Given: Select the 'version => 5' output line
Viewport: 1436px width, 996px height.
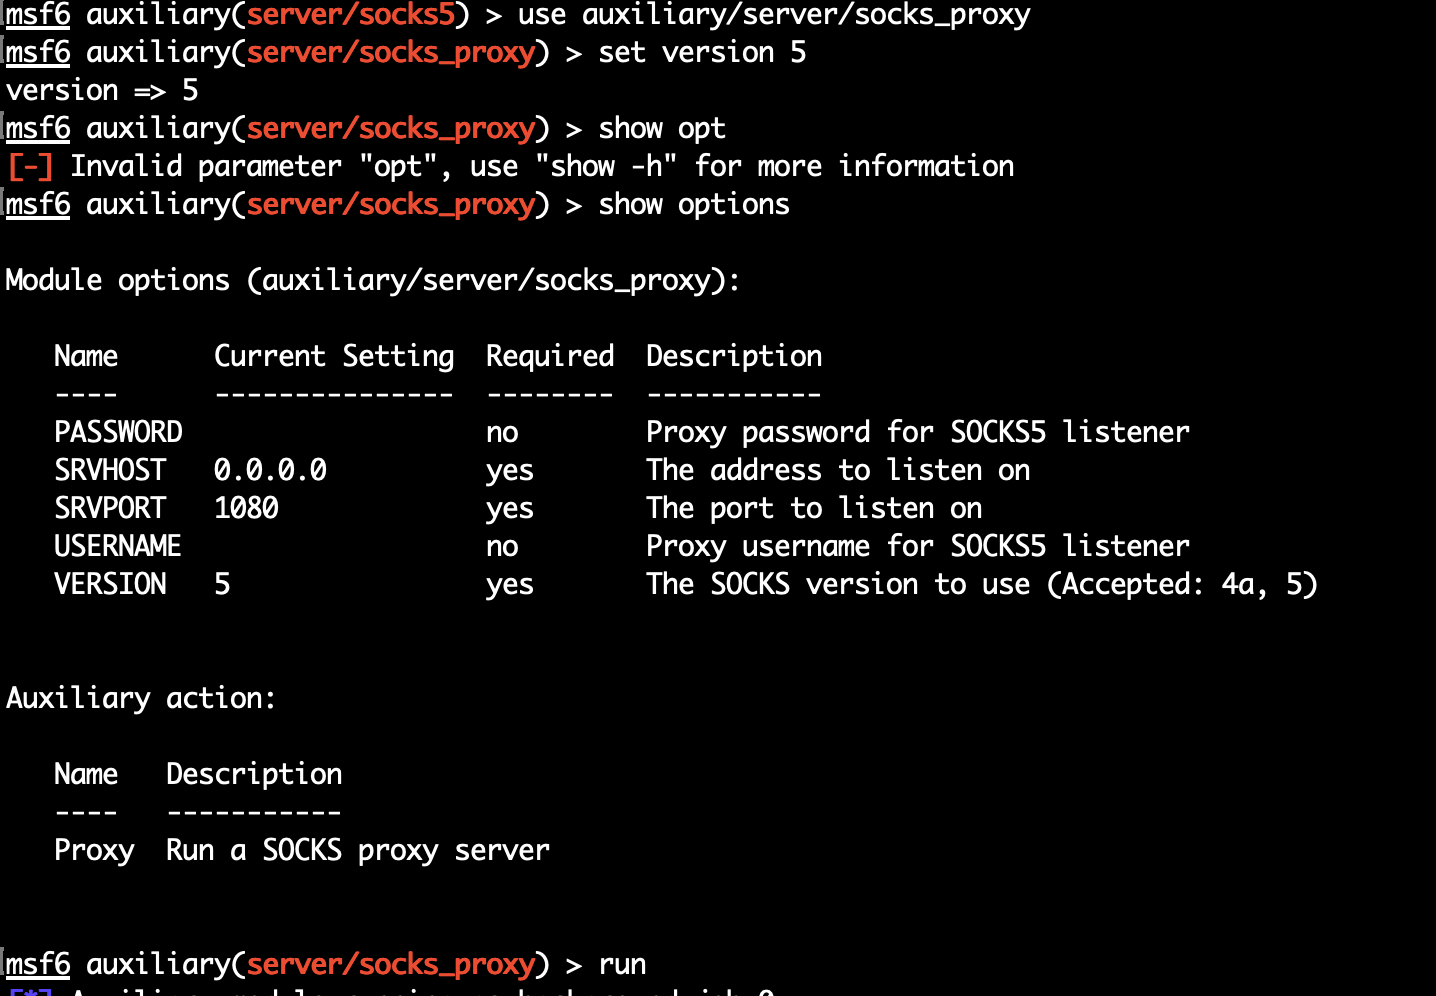Looking at the screenshot, I should (x=100, y=89).
